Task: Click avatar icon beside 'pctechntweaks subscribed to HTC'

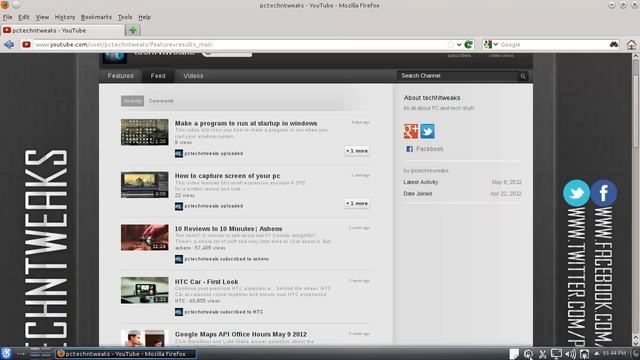Action: (x=179, y=312)
